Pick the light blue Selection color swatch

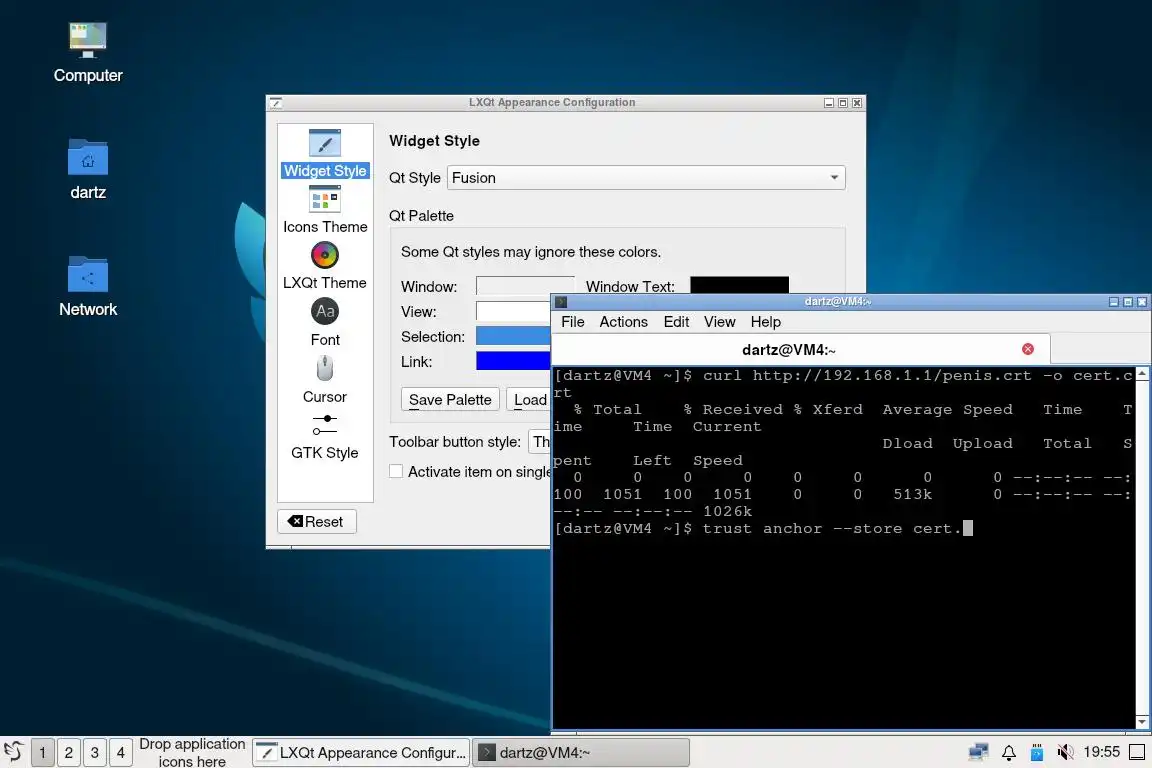[513, 336]
